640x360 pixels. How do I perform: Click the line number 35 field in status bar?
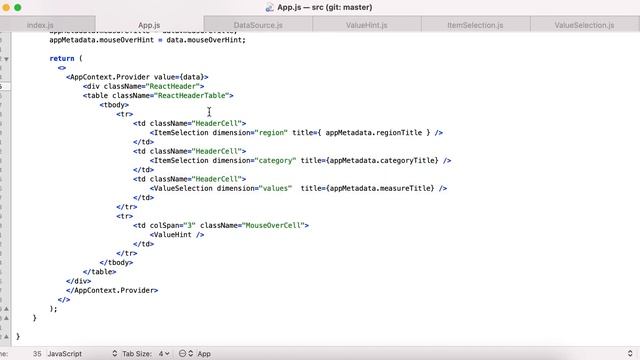point(37,353)
